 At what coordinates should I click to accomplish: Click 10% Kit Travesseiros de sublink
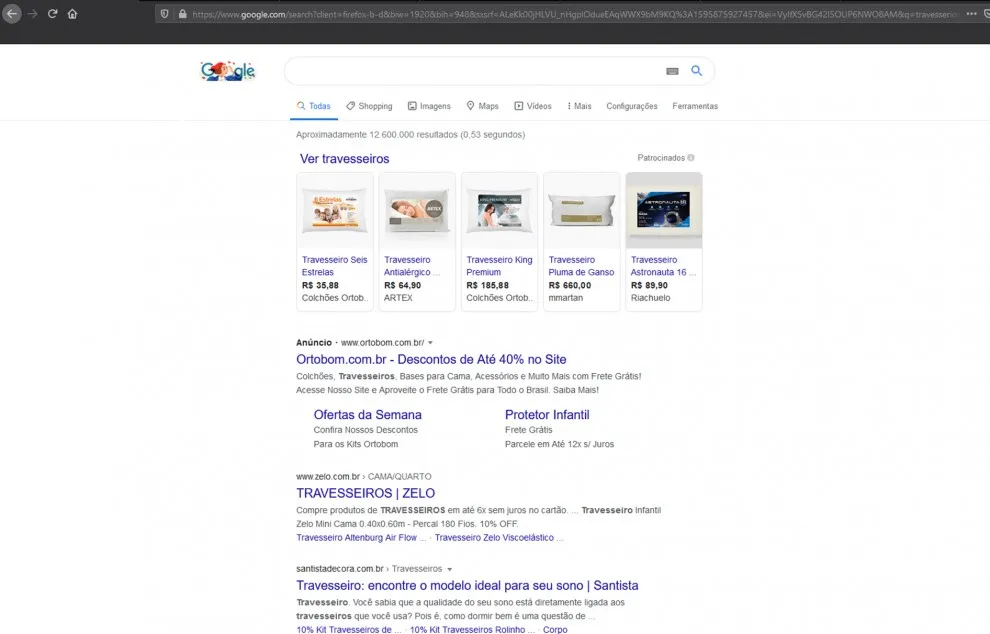[349, 630]
